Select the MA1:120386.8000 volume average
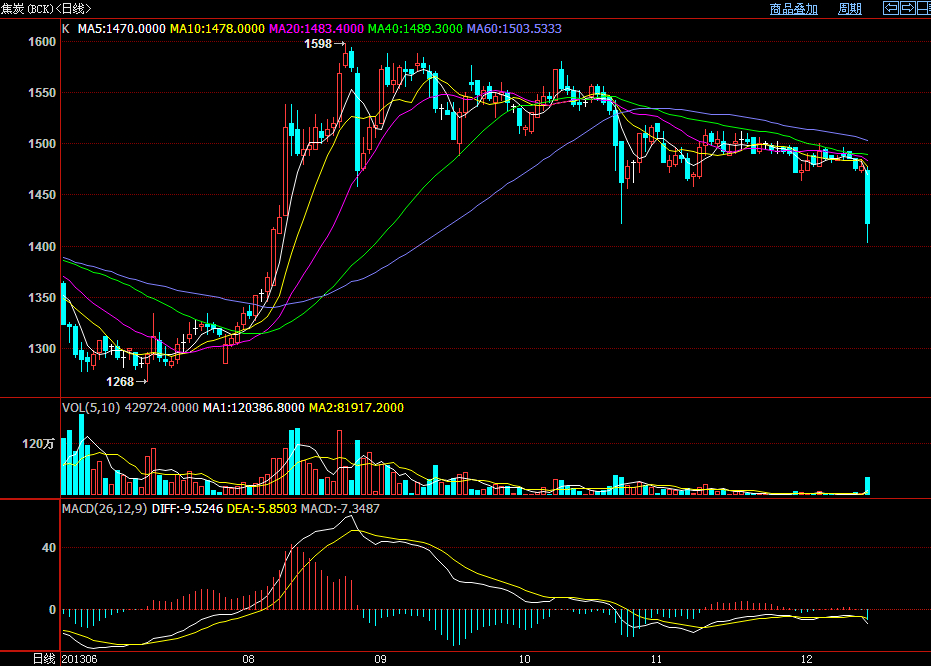 254,408
